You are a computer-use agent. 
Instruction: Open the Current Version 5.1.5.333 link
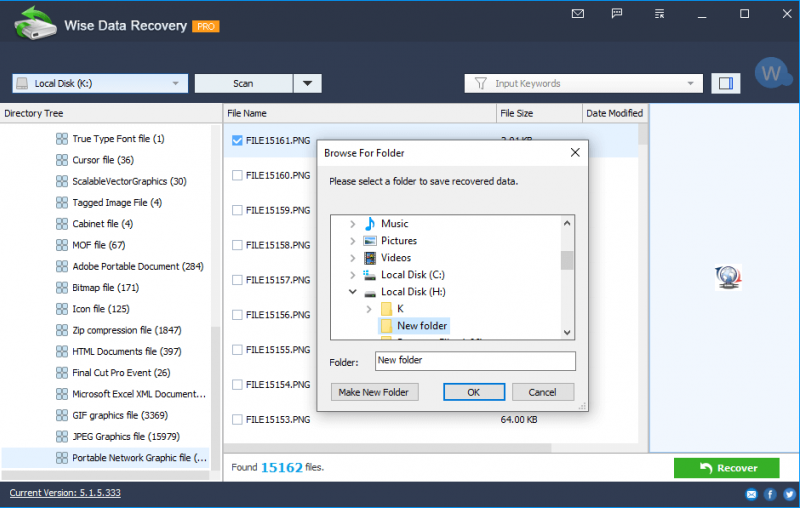pyautogui.click(x=65, y=493)
